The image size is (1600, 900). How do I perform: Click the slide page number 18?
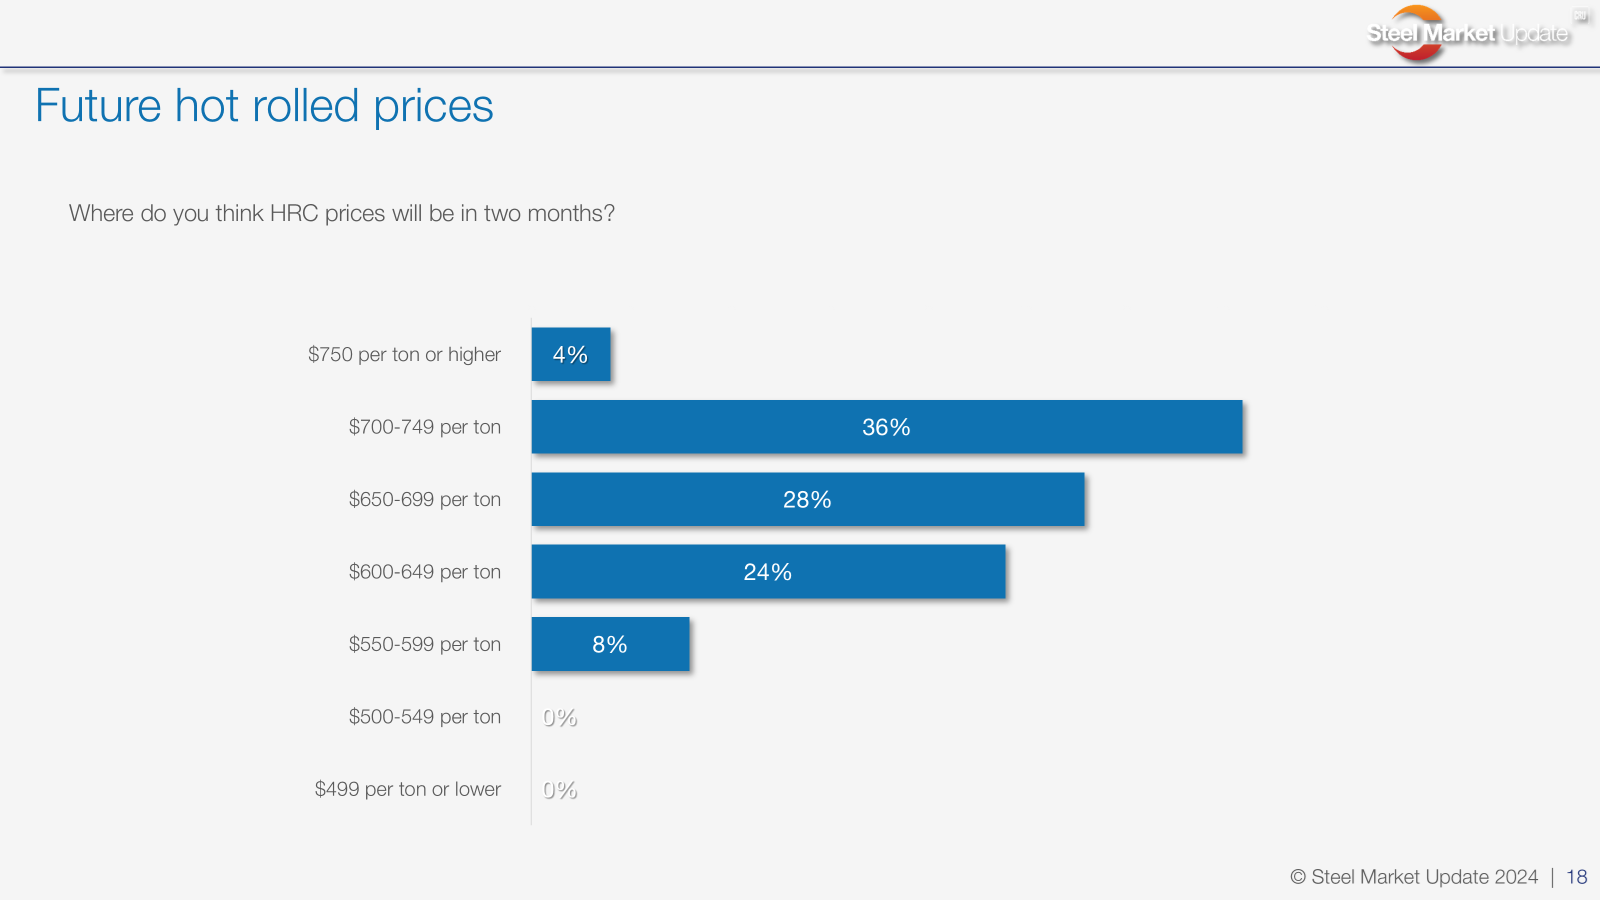(1577, 877)
